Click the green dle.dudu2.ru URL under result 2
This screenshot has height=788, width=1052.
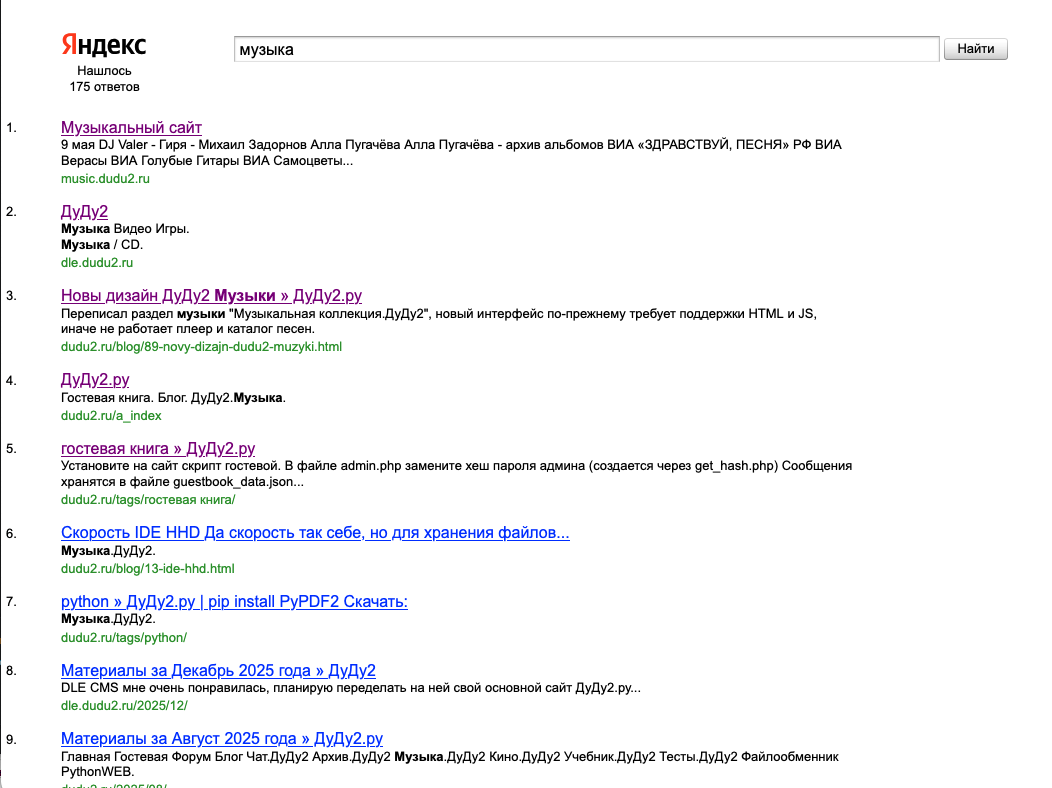(97, 263)
